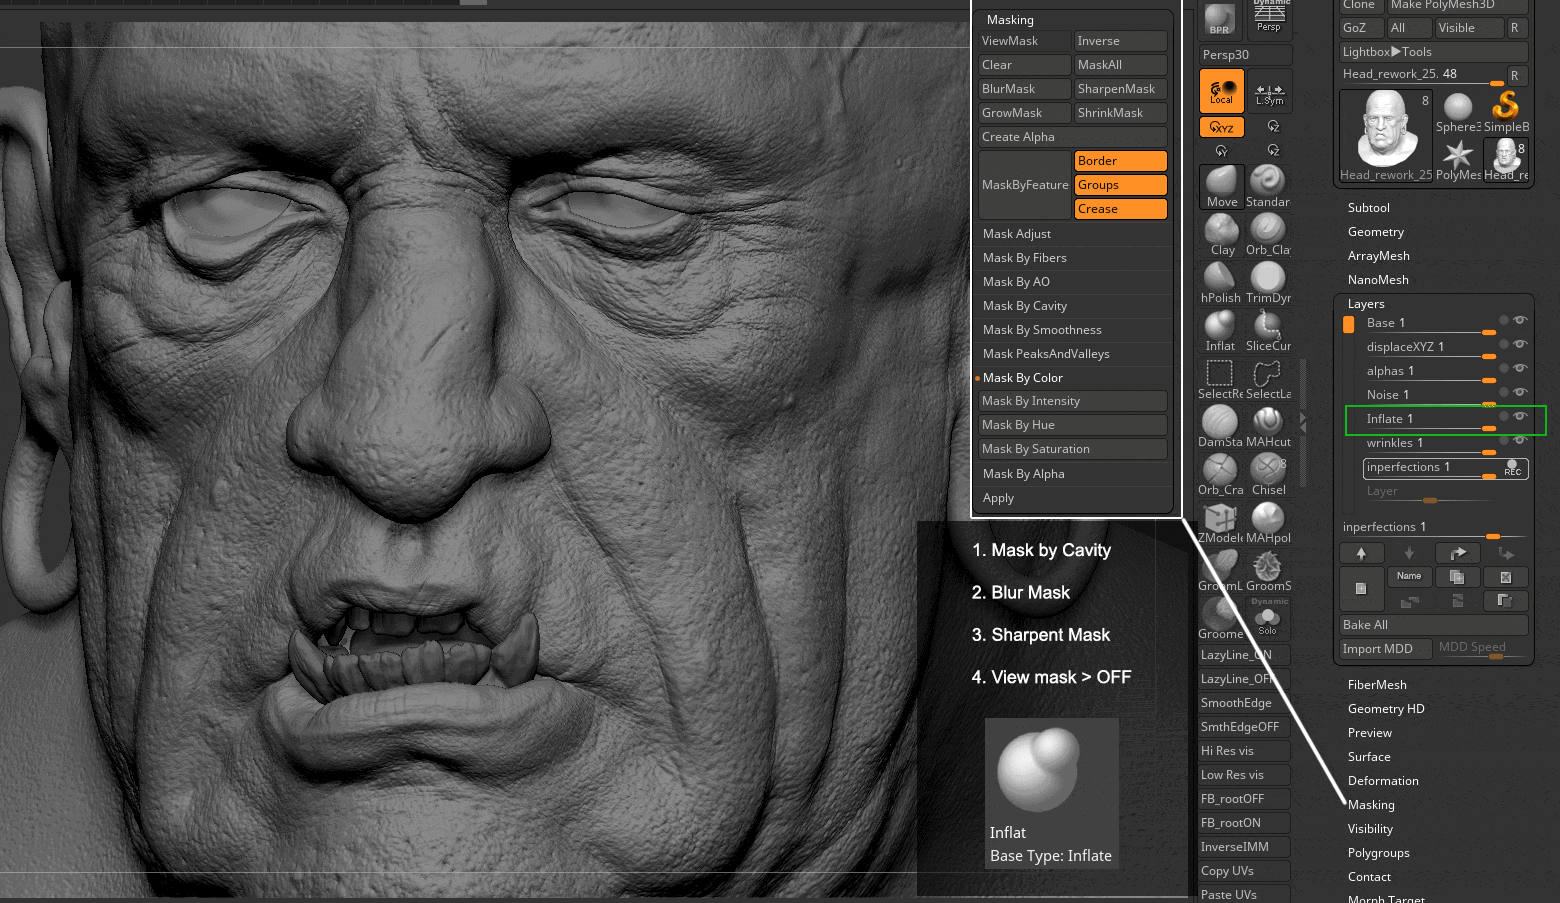
Task: Select the DamStandard brush
Action: (x=1221, y=427)
